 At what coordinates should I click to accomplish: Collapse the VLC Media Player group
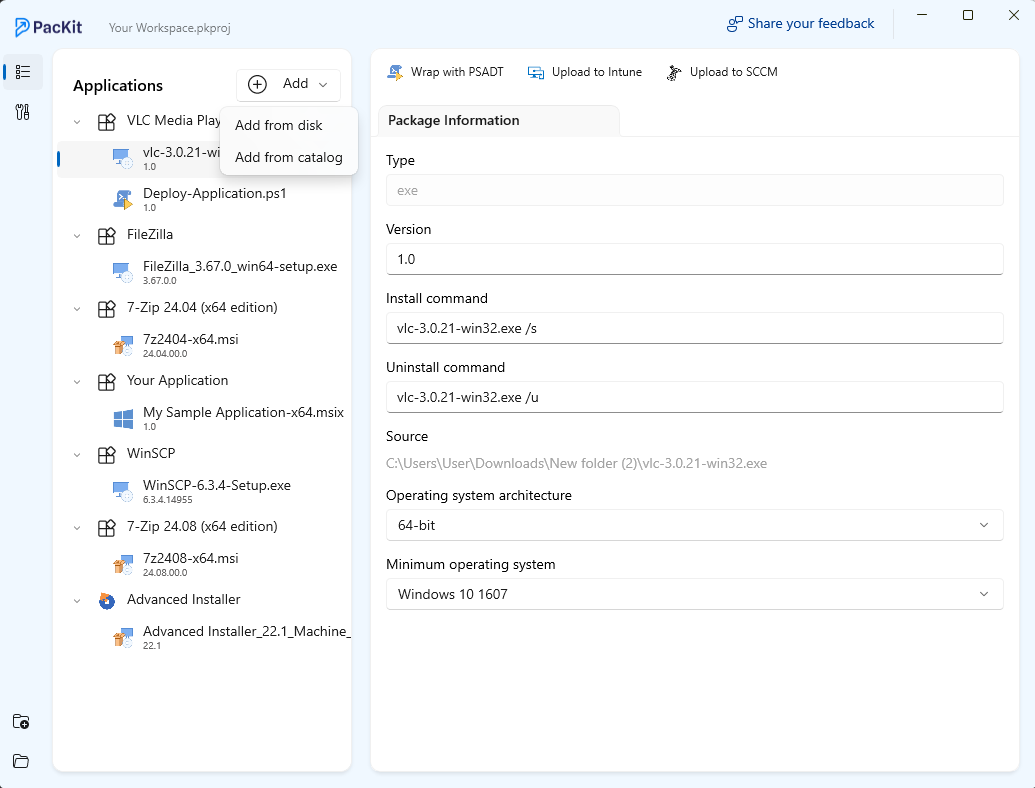tap(77, 122)
